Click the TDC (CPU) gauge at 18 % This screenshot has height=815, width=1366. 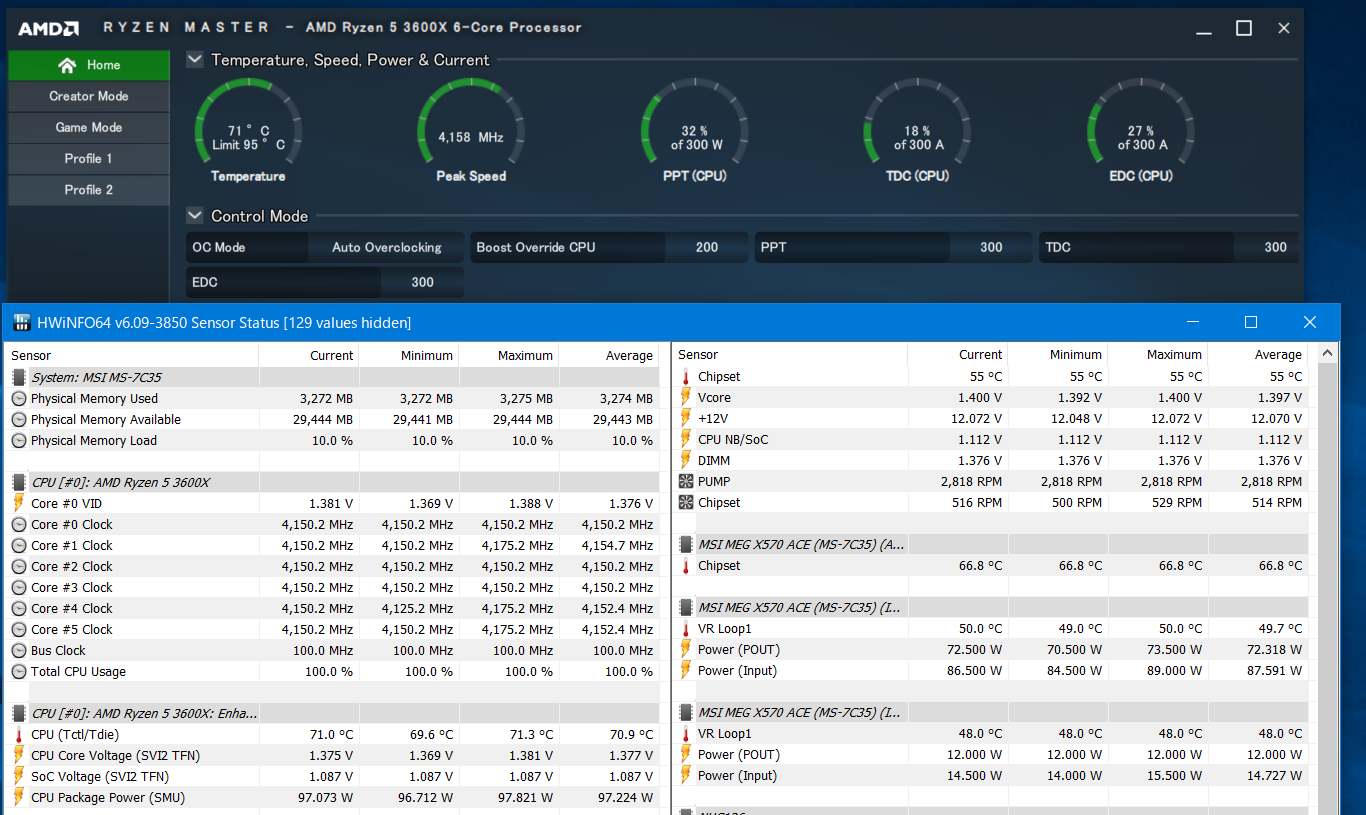[918, 131]
